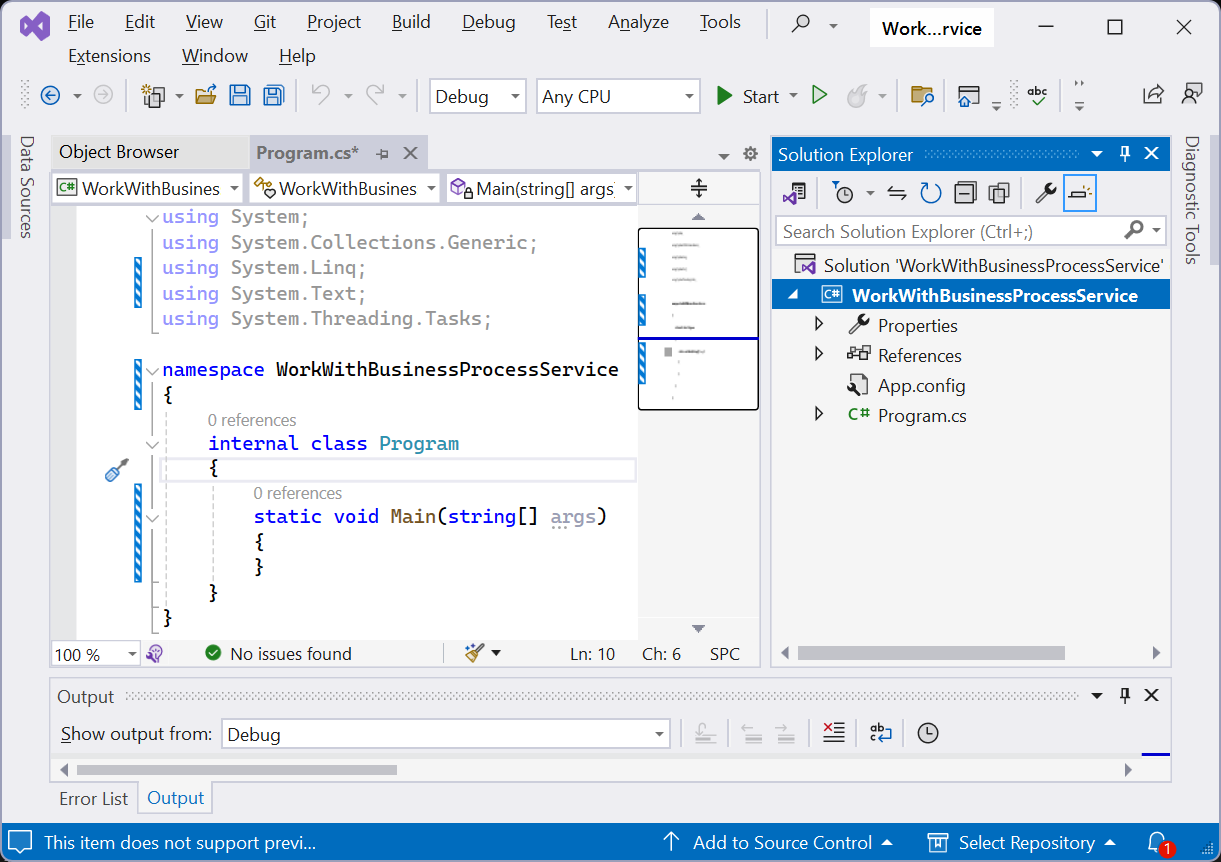Image resolution: width=1221 pixels, height=862 pixels.
Task: Click the Save All icon
Action: pos(273,96)
